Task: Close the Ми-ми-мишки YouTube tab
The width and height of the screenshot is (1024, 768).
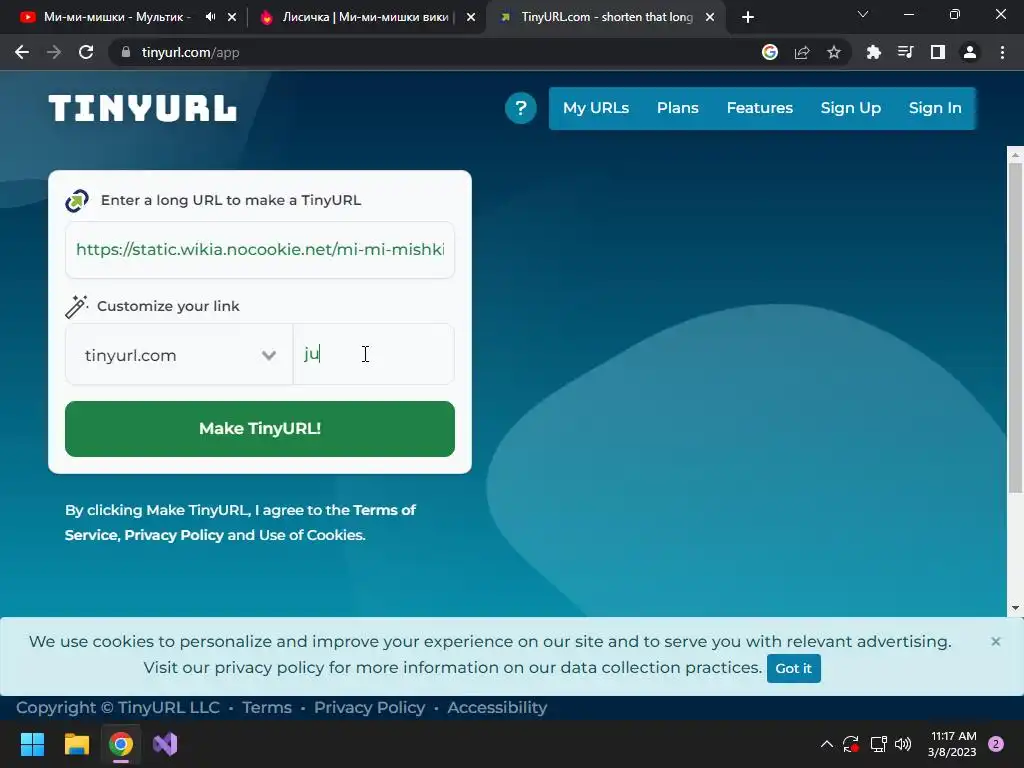Action: click(x=232, y=17)
